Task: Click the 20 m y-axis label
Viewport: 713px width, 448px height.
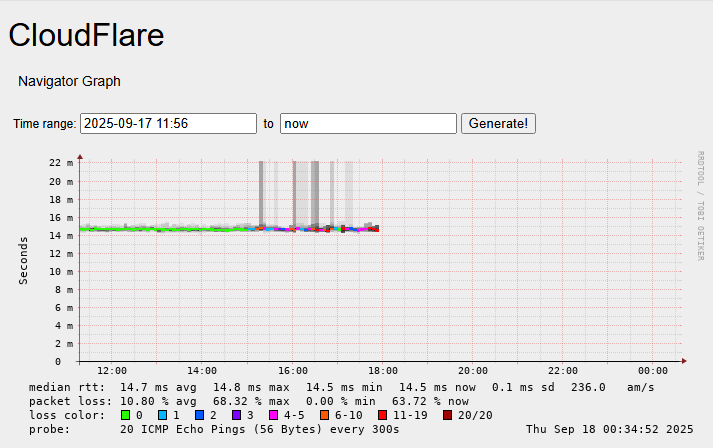Action: click(61, 181)
